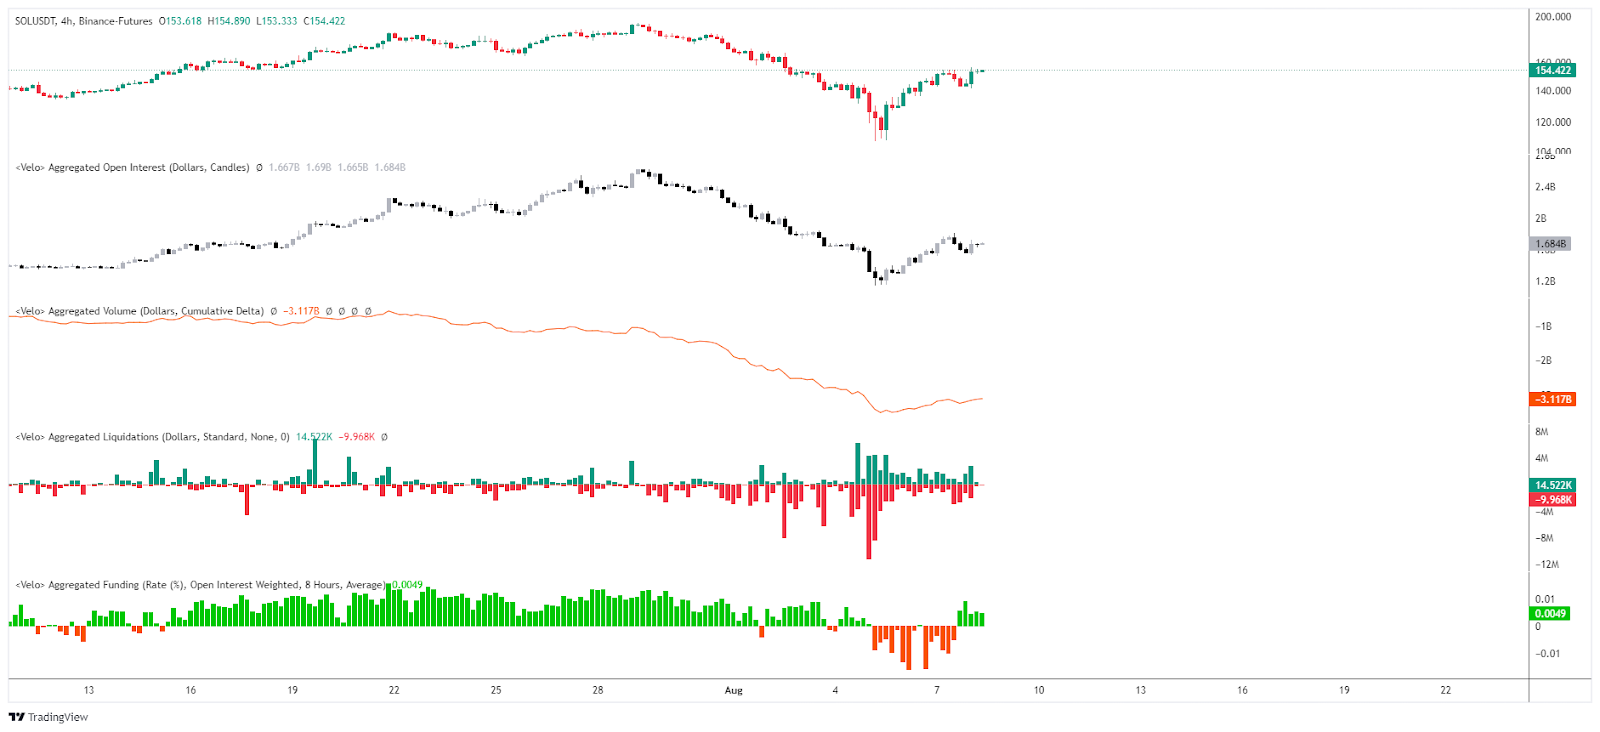Click the −12M liquidations axis label
Viewport: 1600px width, 732px height.
pos(1547,565)
